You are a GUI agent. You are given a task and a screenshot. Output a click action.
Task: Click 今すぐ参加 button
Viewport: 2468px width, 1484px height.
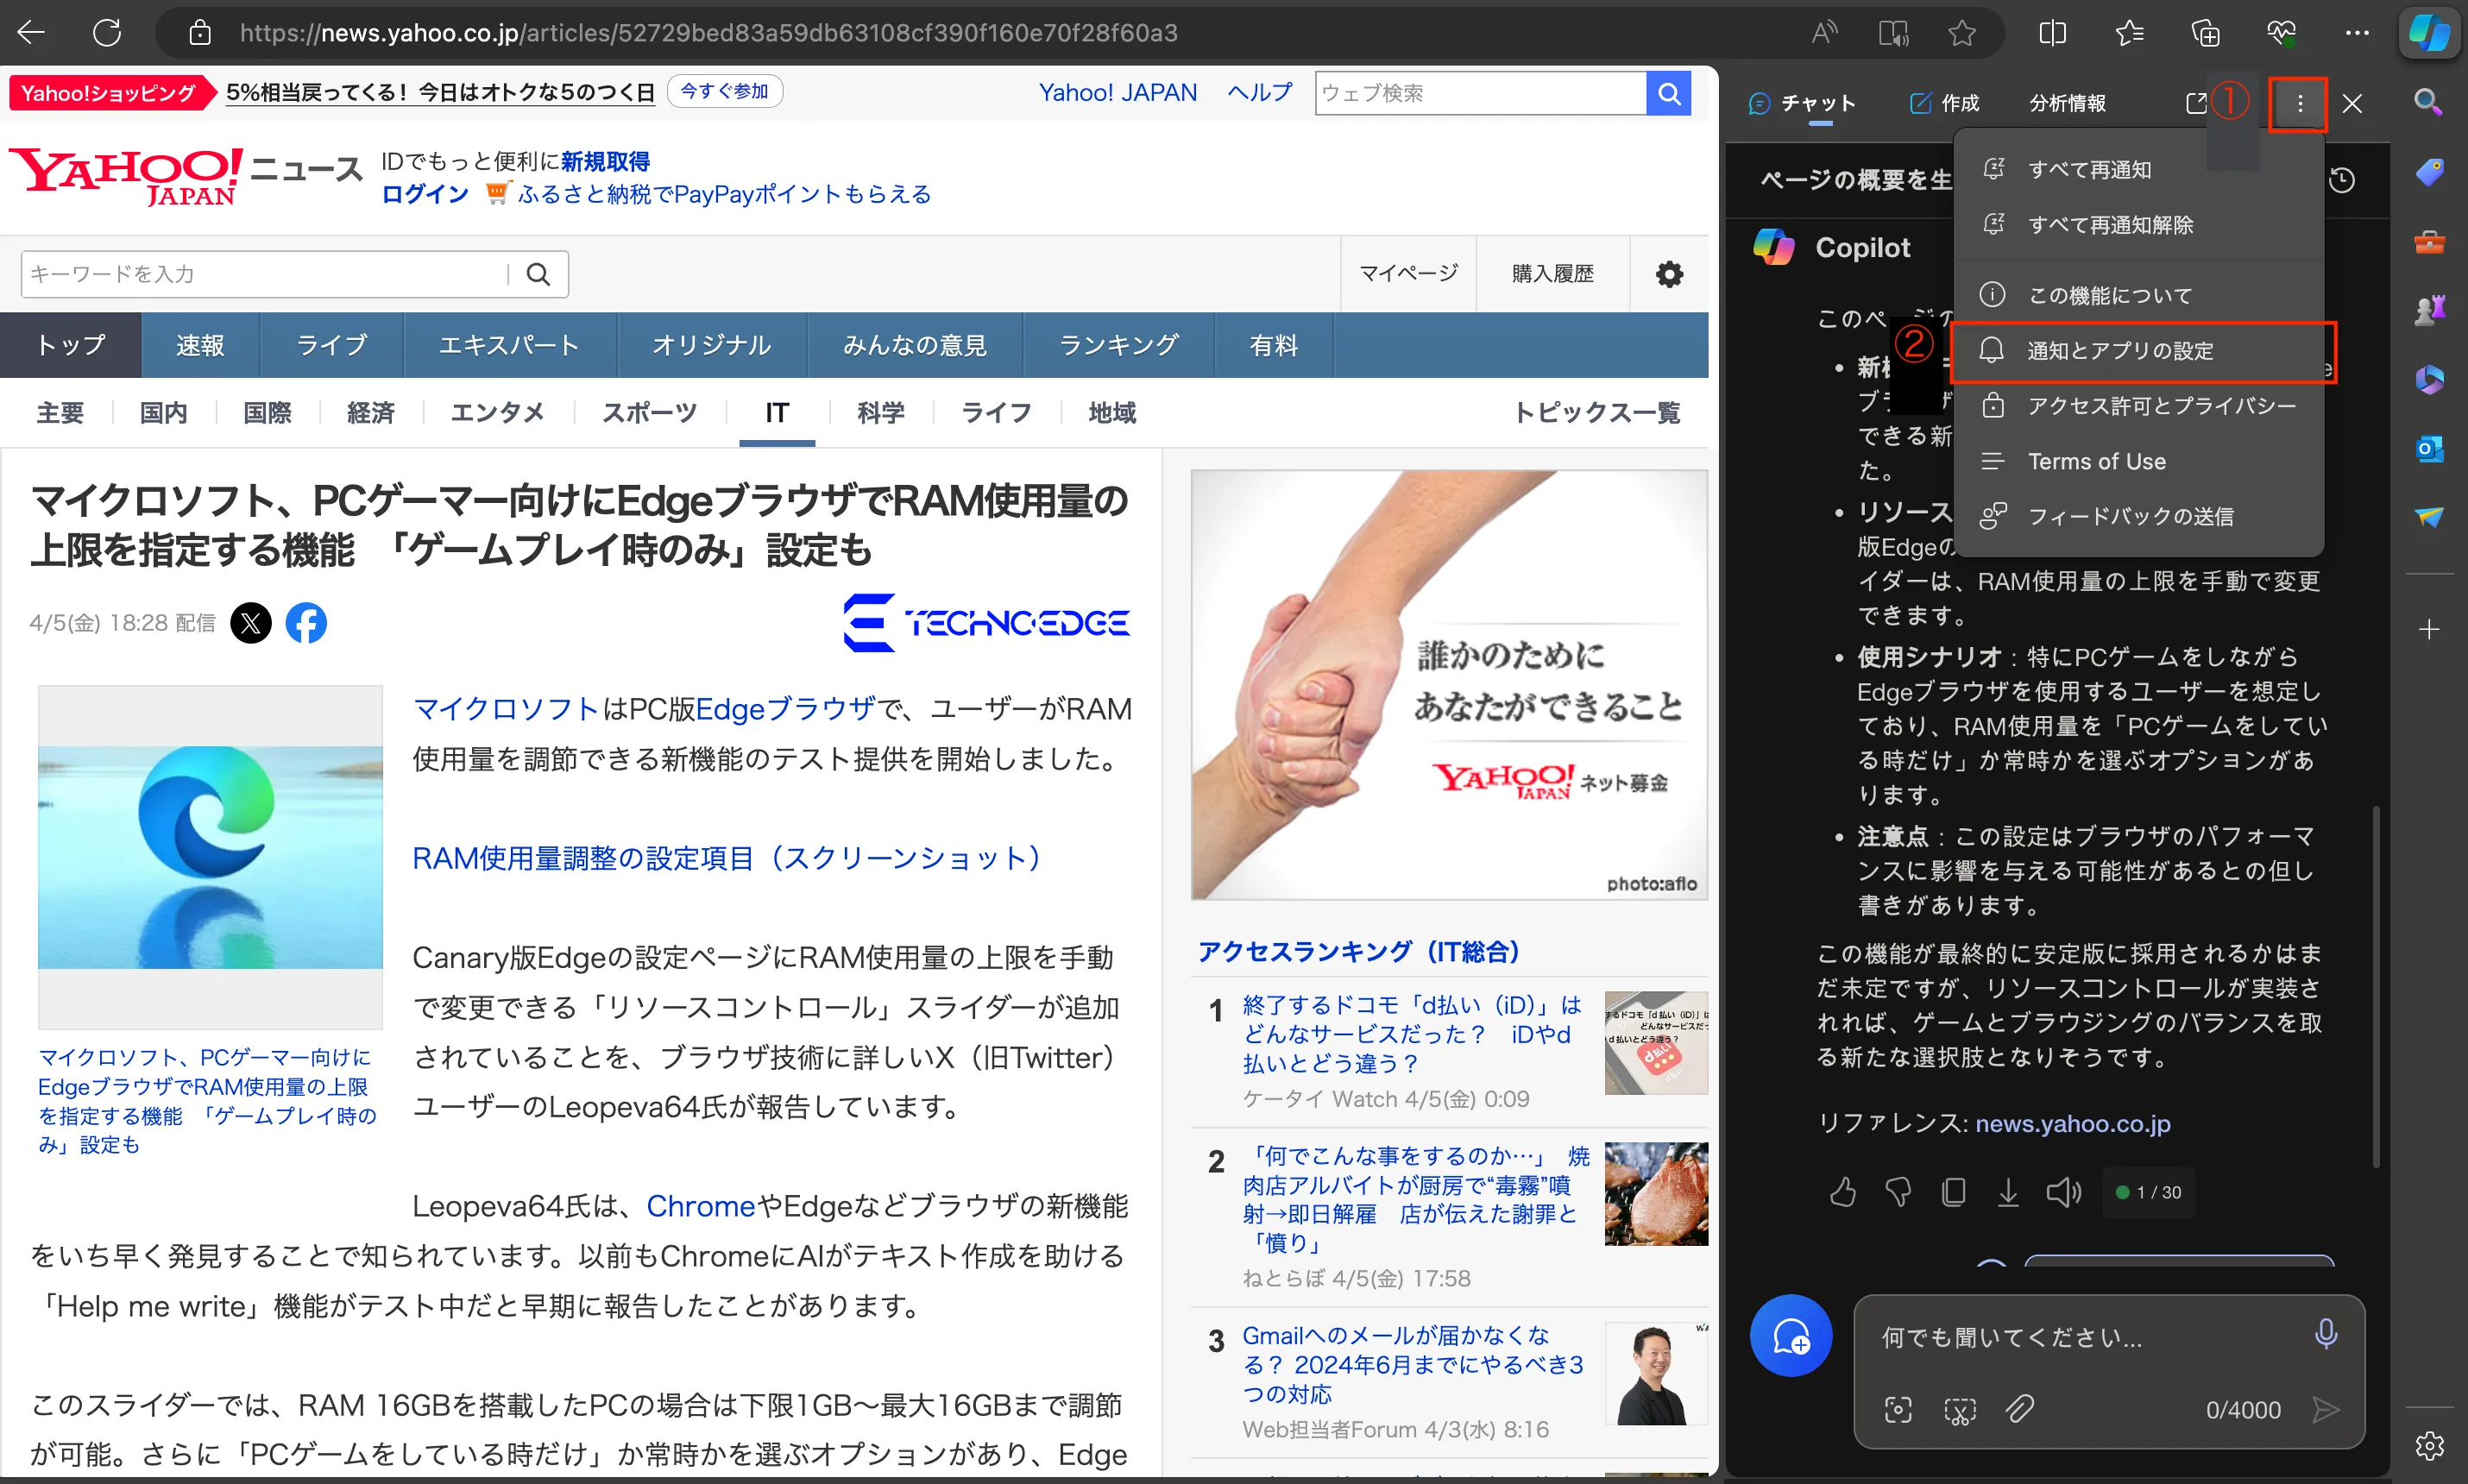click(x=724, y=92)
